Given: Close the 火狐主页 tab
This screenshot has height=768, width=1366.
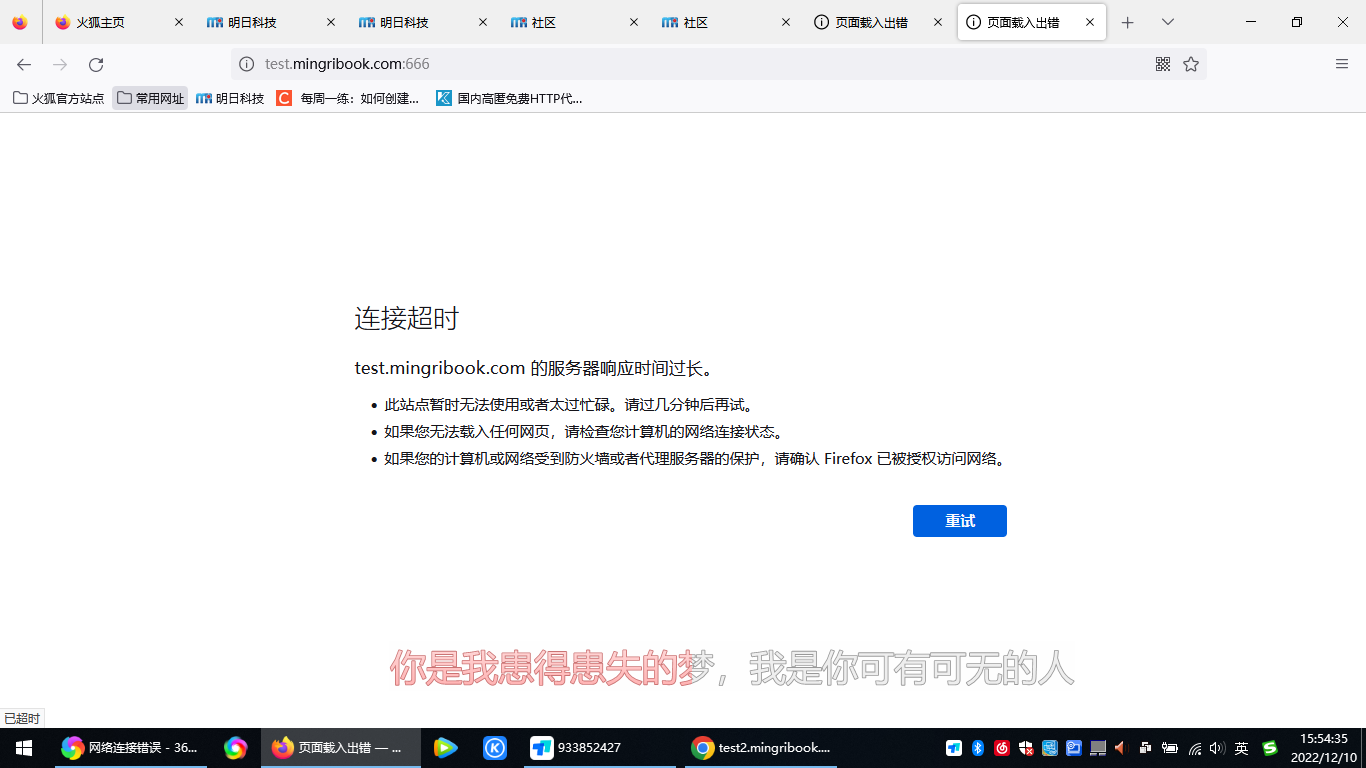Looking at the screenshot, I should click(179, 22).
